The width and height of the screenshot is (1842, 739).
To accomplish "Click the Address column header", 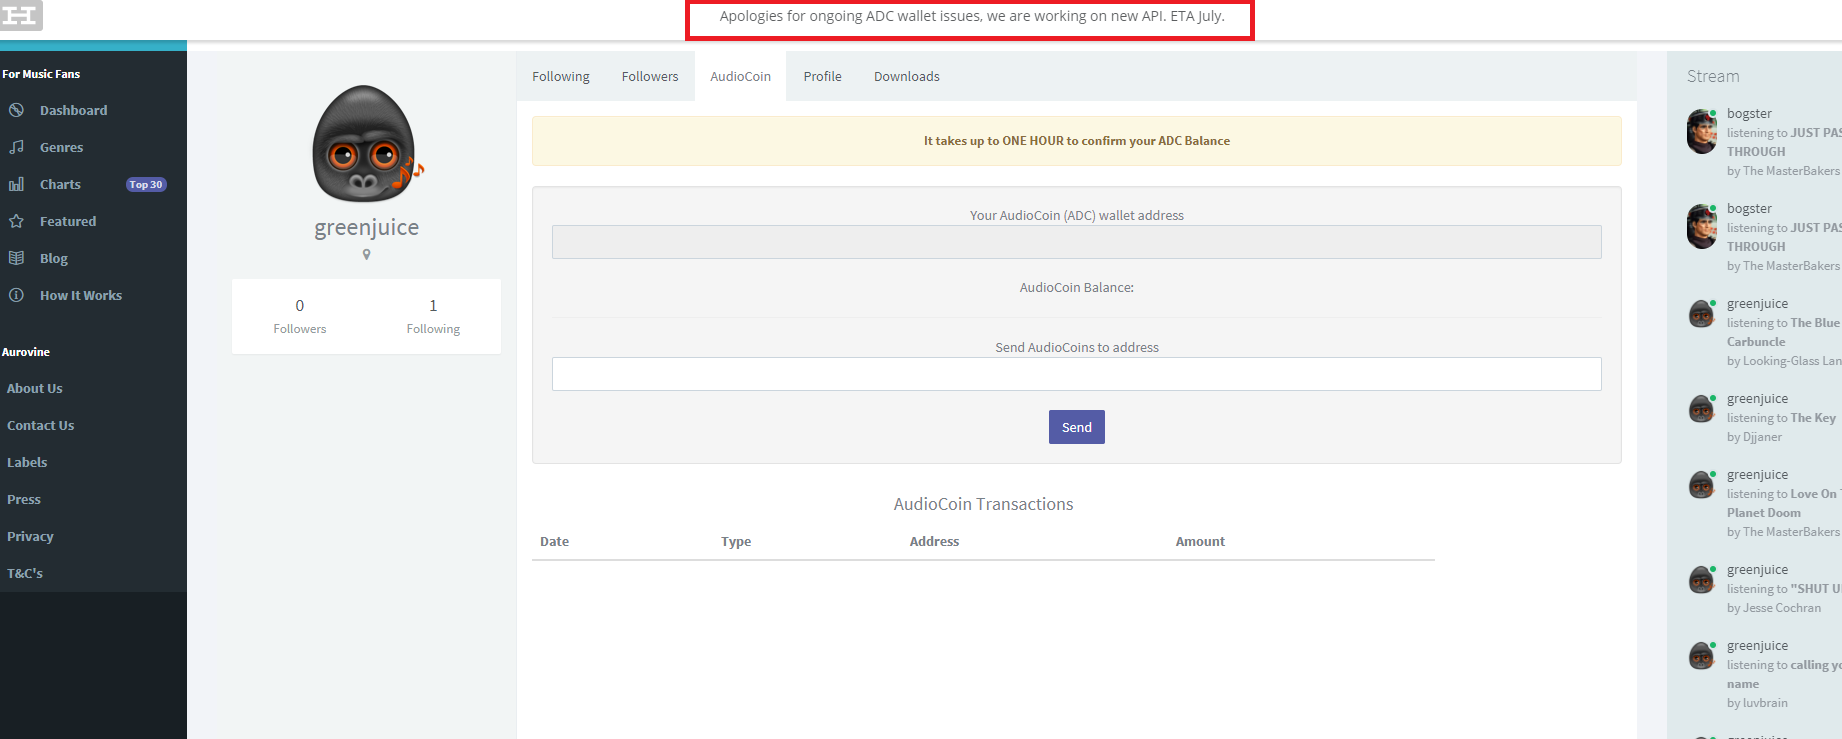I will tap(934, 541).
